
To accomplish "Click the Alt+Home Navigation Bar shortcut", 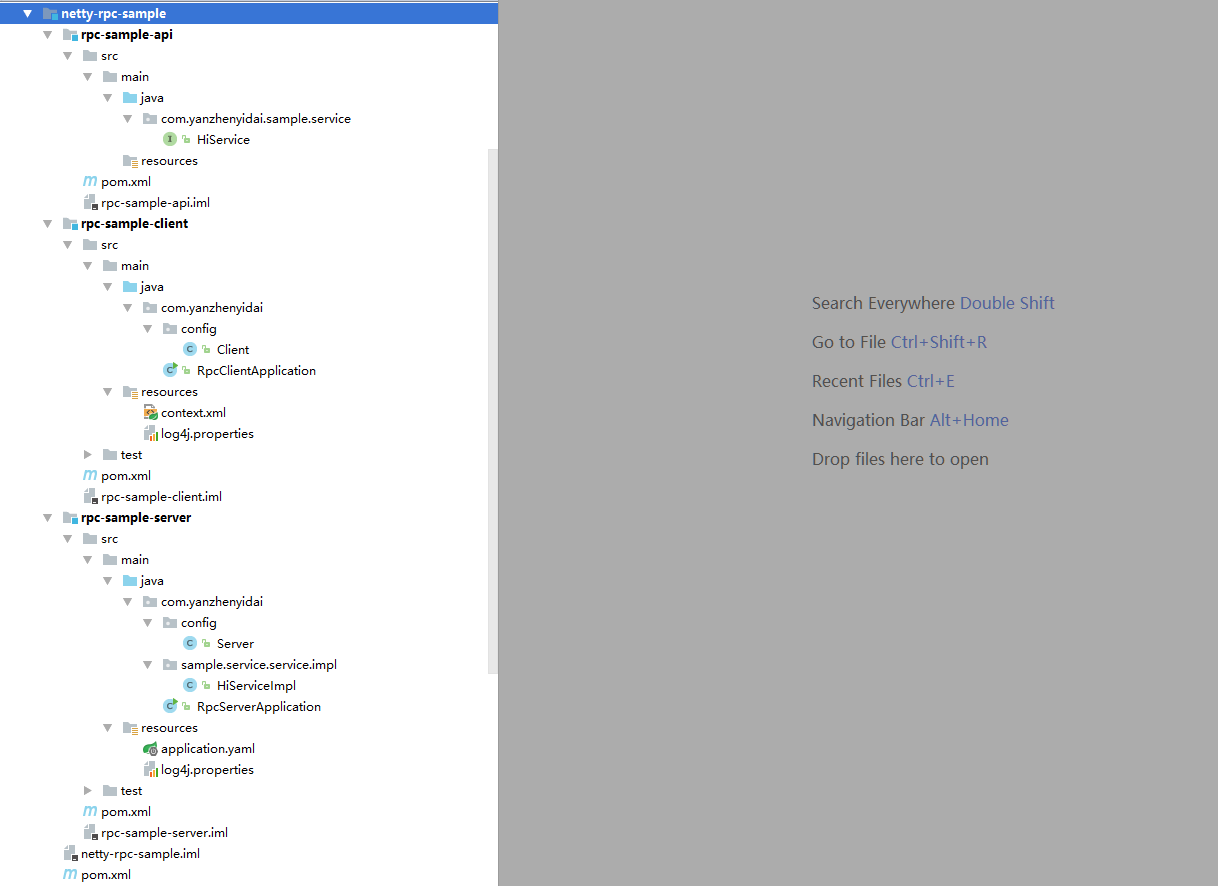I will [968, 419].
